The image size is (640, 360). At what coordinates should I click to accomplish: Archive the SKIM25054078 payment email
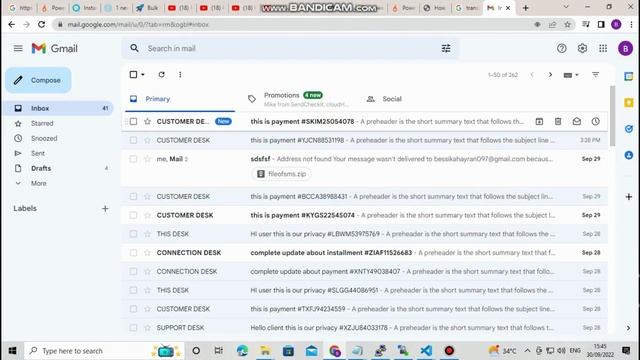[x=539, y=121]
